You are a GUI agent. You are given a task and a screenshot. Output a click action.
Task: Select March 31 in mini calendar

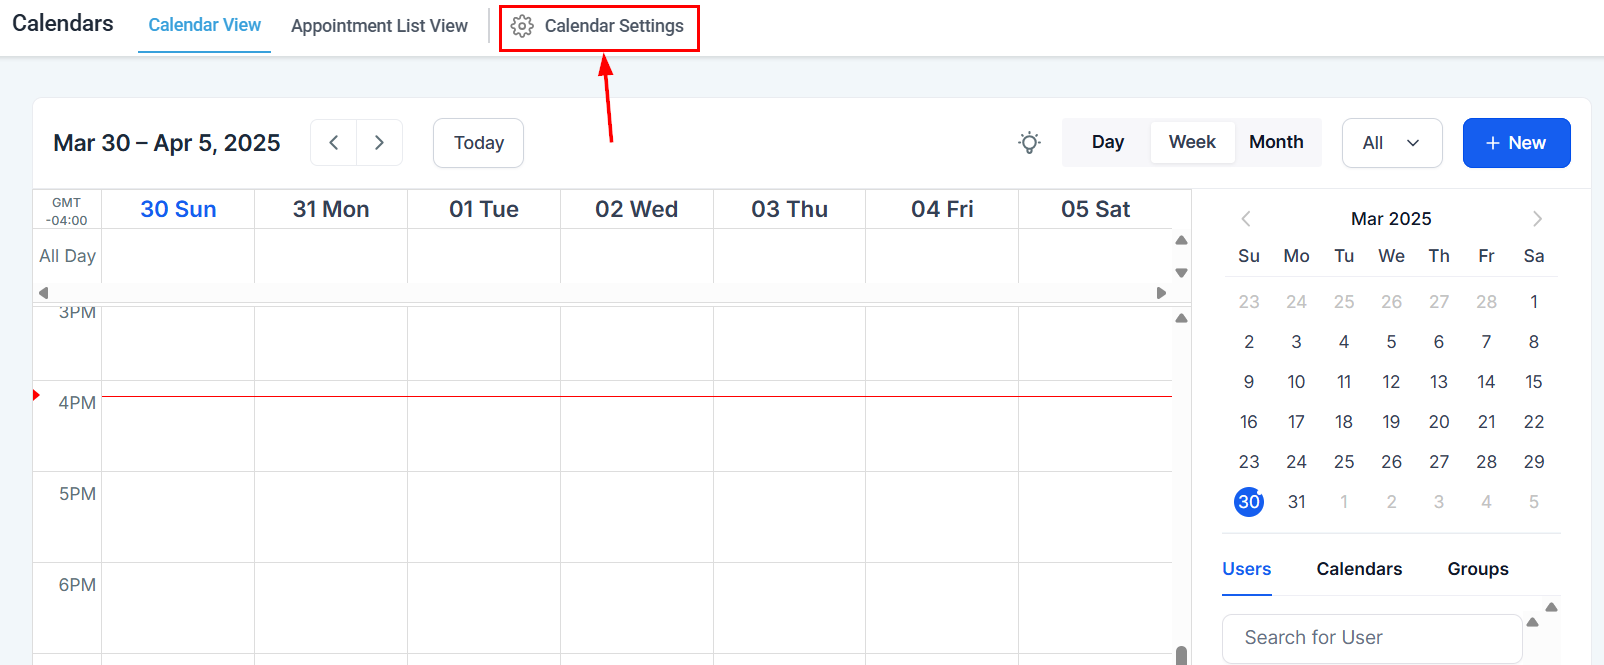coord(1296,502)
